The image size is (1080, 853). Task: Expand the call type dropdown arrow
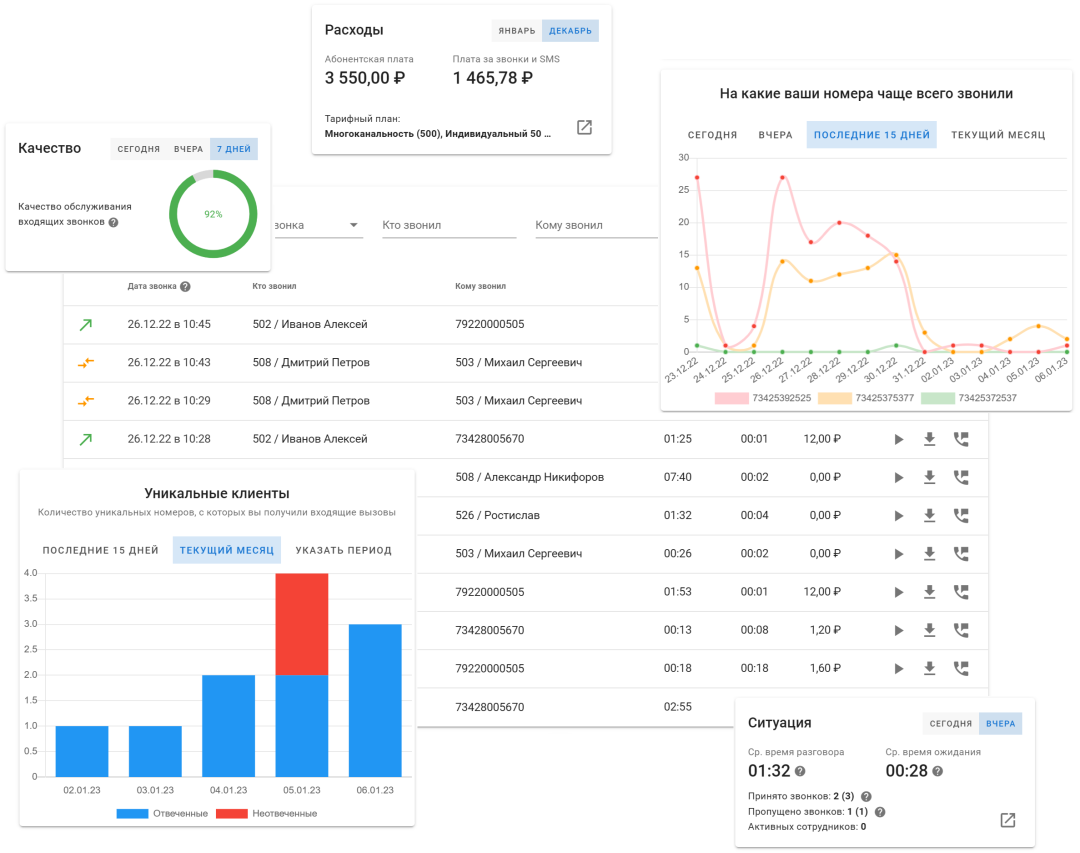[353, 225]
